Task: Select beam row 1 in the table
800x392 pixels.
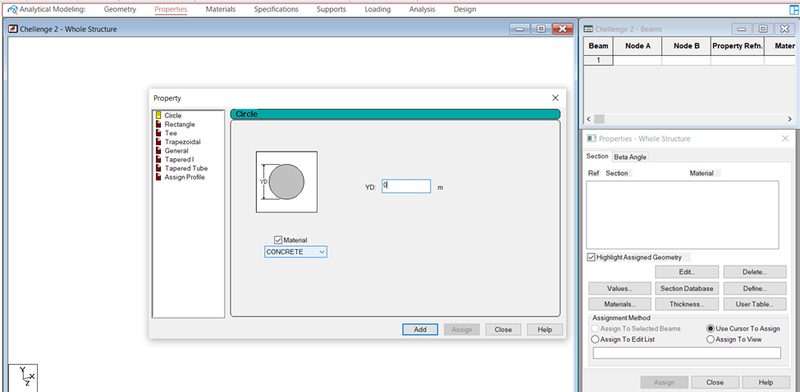Action: [x=598, y=60]
